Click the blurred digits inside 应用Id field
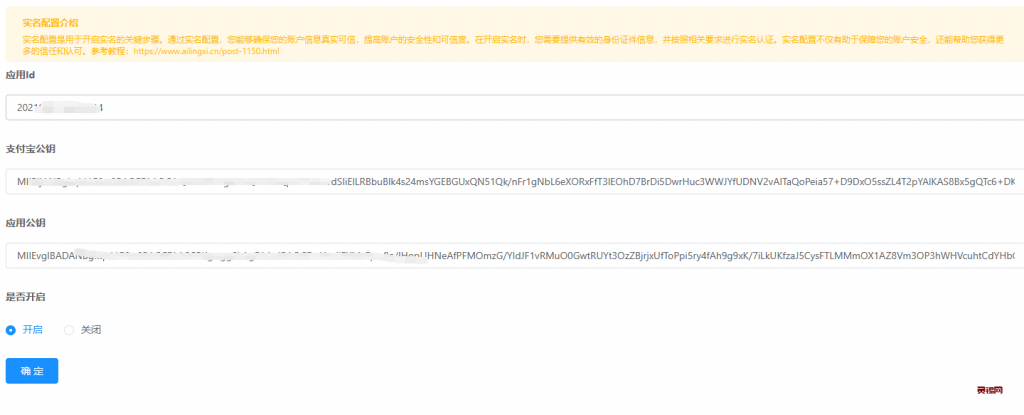This screenshot has height=415, width=1024. coord(60,107)
